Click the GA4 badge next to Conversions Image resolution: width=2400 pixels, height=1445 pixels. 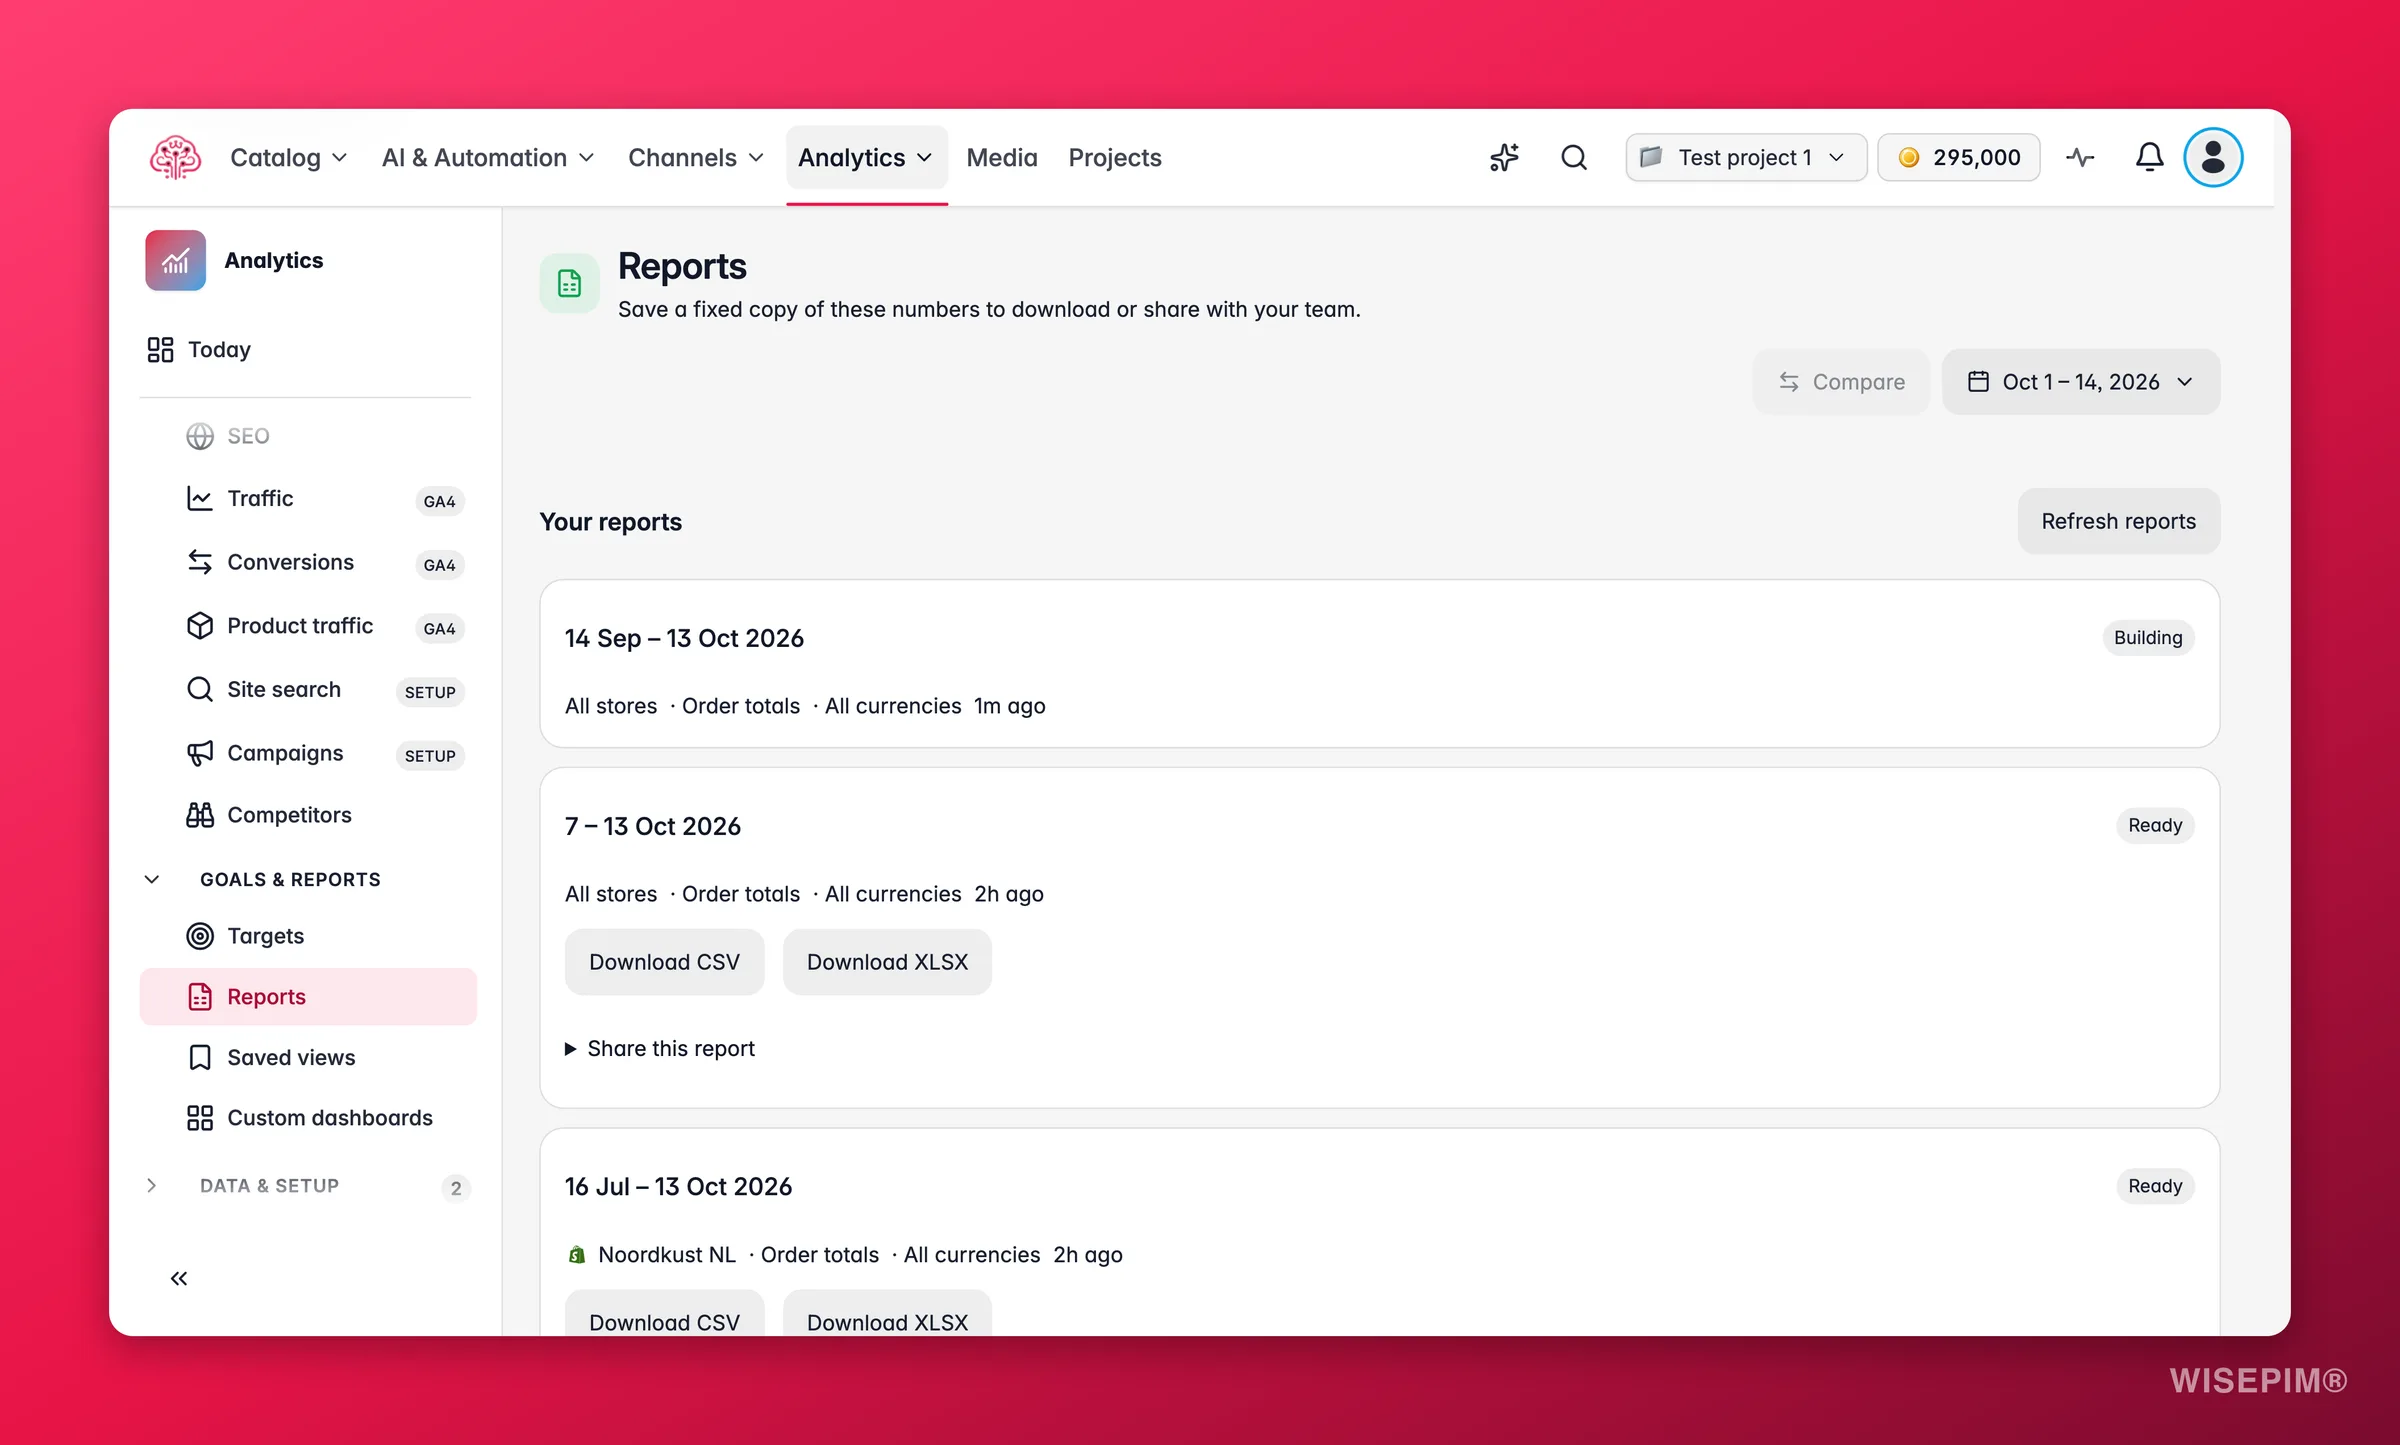coord(439,565)
